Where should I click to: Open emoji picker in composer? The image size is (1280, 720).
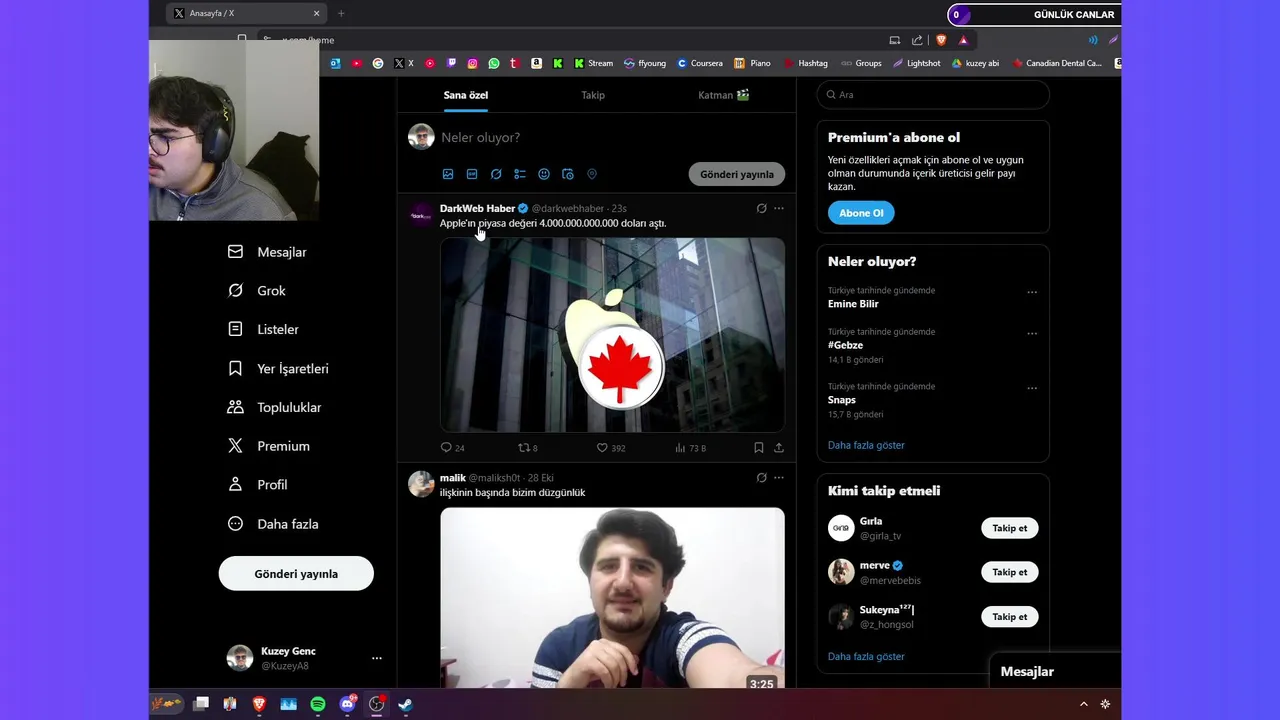[544, 174]
